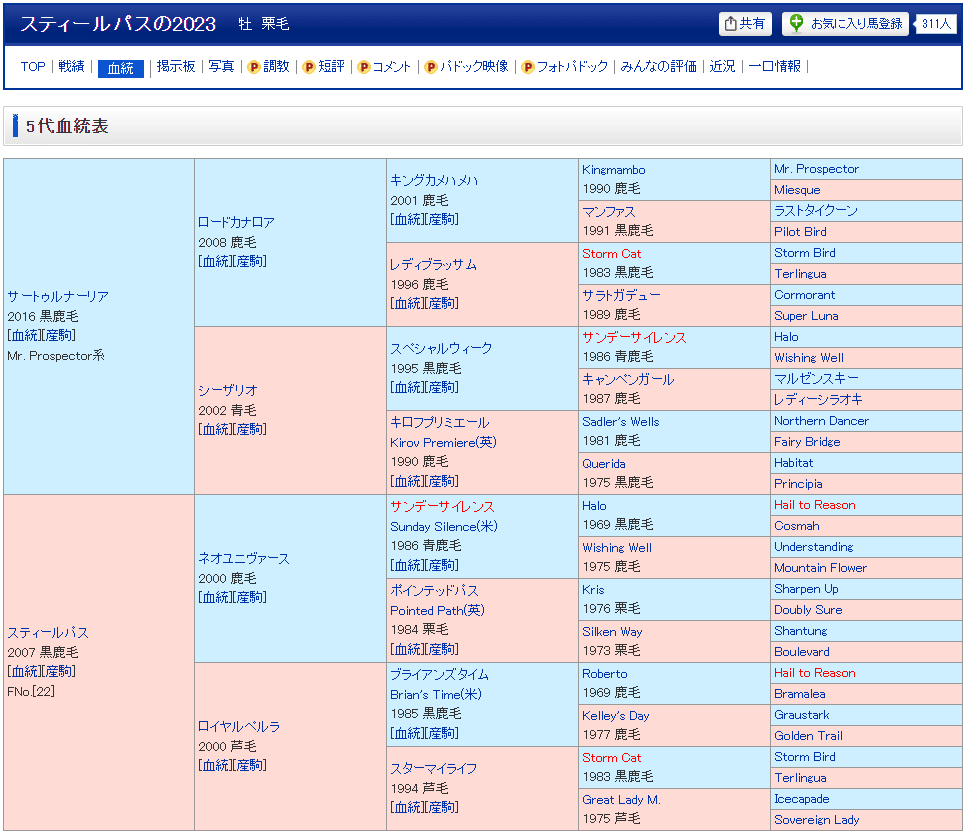Screen dimensions: 964x833
Task: Select the 血統 tab
Action: (x=120, y=68)
